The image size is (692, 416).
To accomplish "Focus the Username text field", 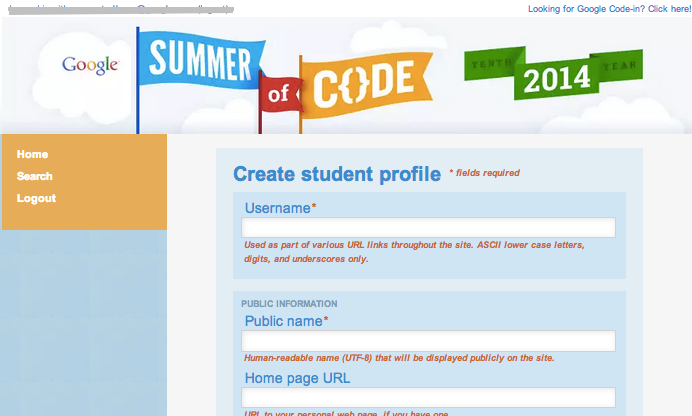I will click(429, 227).
